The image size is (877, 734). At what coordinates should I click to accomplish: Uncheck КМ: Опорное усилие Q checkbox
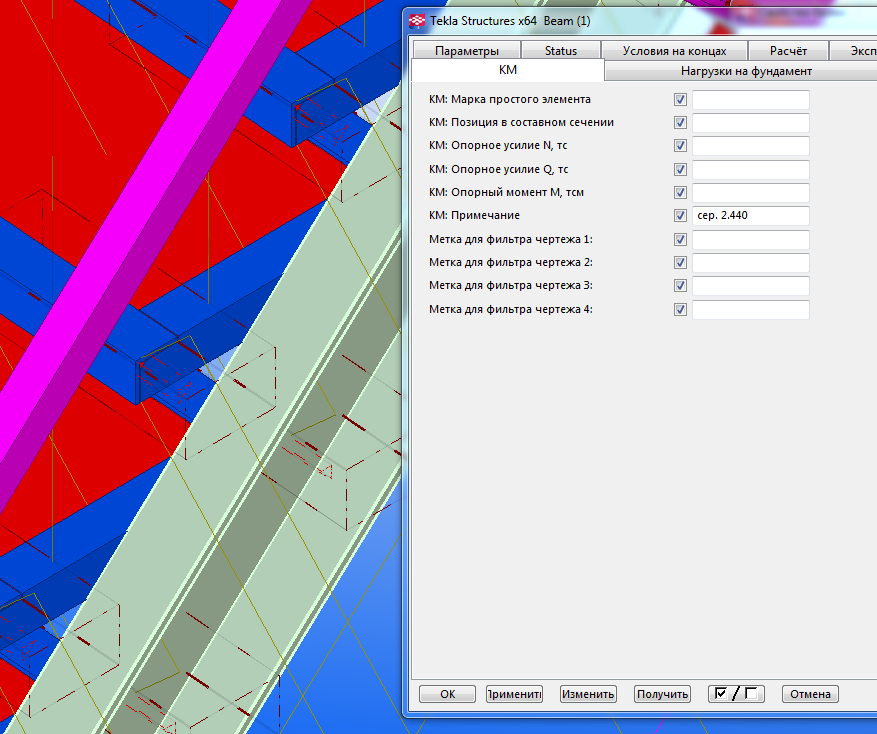pyautogui.click(x=681, y=170)
